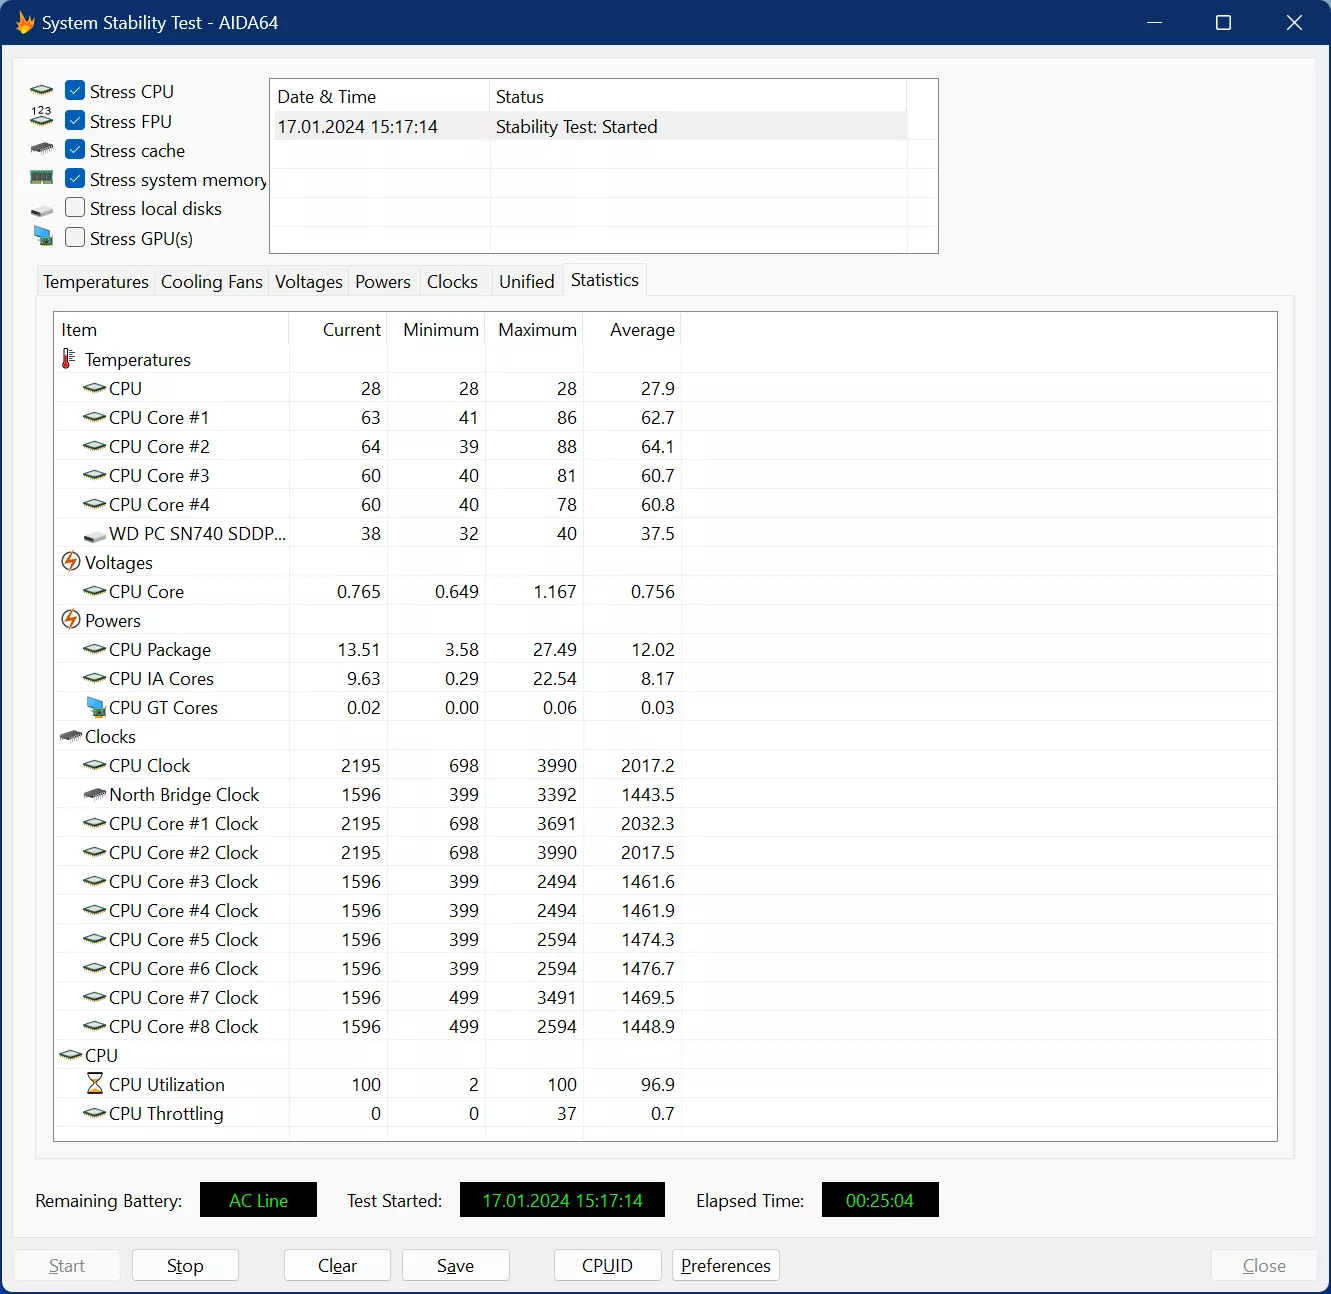Image resolution: width=1331 pixels, height=1294 pixels.
Task: Click the 123 icon beside Stress FPU
Action: point(41,116)
